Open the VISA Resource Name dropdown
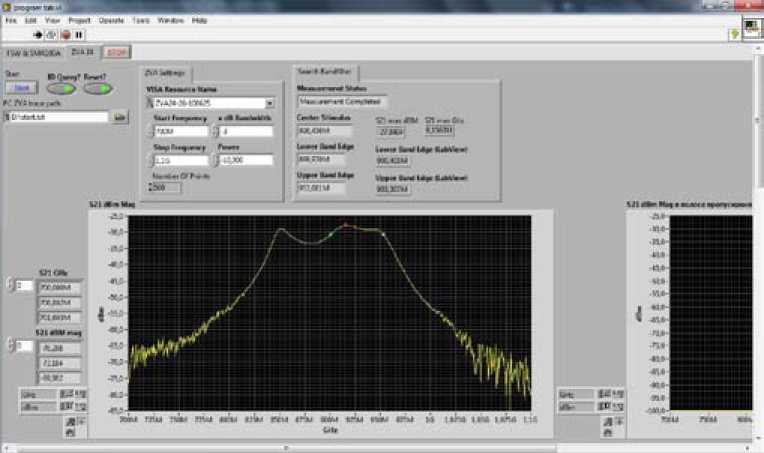The height and width of the screenshot is (453, 764). coord(270,102)
